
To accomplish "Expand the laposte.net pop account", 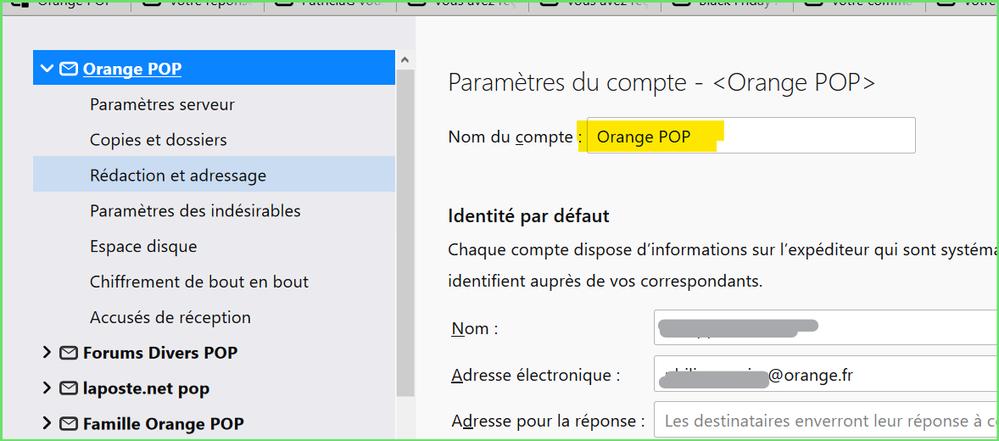I will [47, 388].
